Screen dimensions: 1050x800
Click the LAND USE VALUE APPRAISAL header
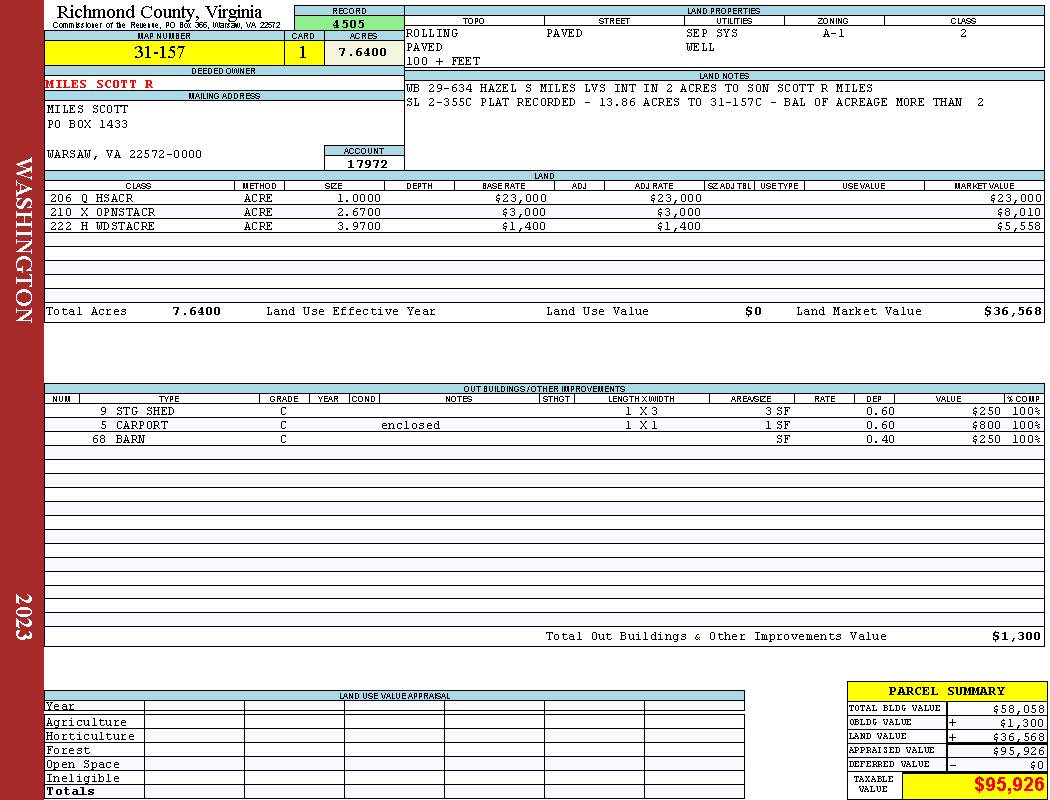[394, 696]
